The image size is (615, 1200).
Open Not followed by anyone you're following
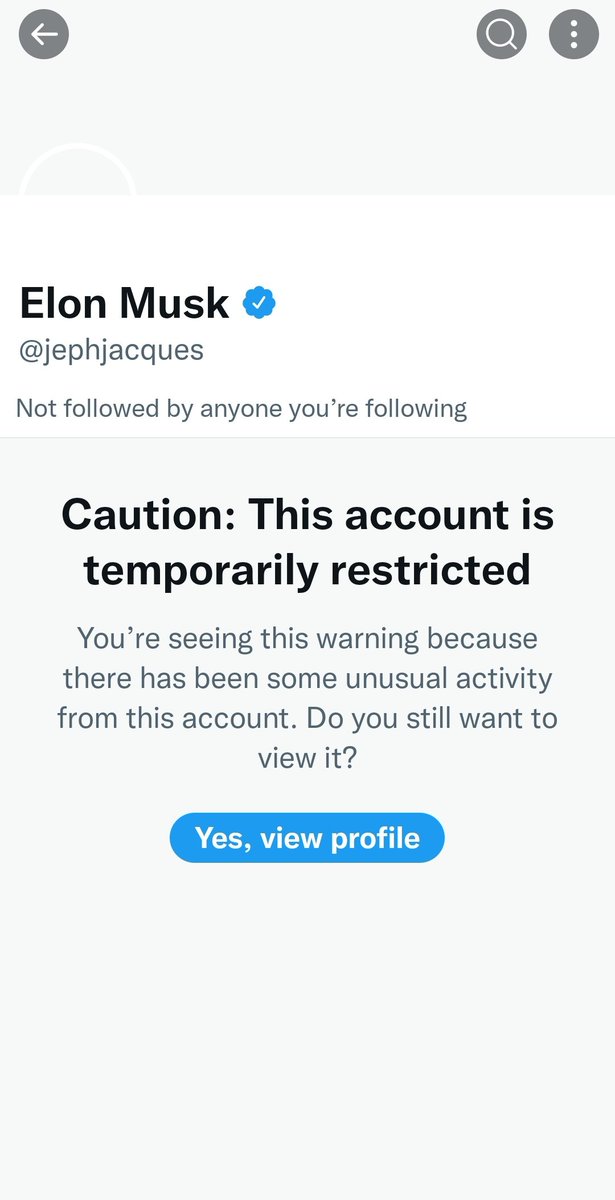pyautogui.click(x=242, y=408)
